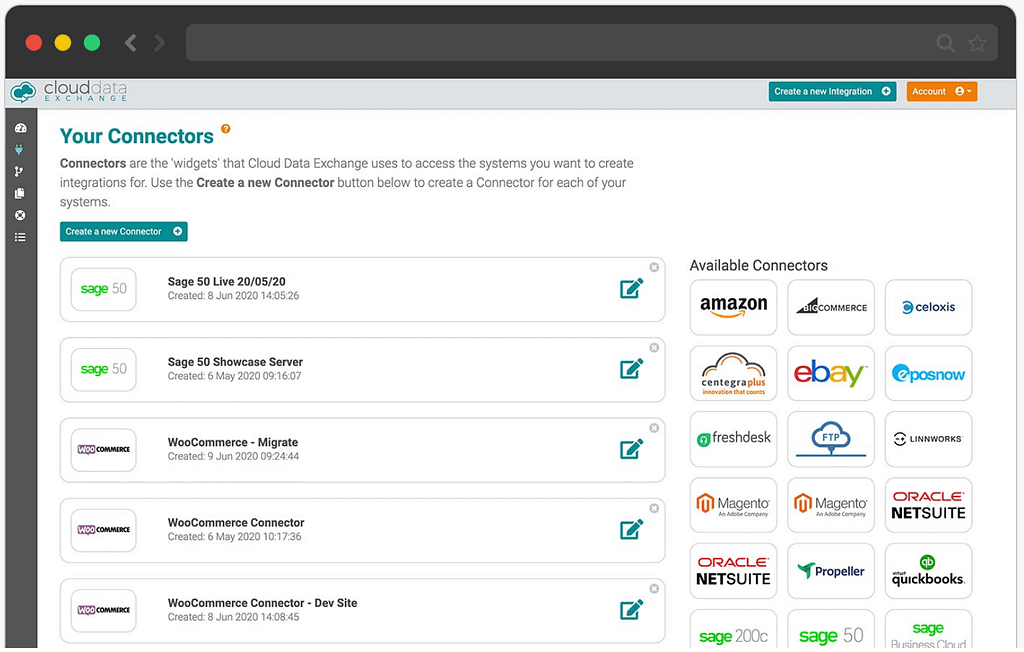Image resolution: width=1024 pixels, height=652 pixels.
Task: Choose the Freshdesk available connector
Action: [x=733, y=439]
